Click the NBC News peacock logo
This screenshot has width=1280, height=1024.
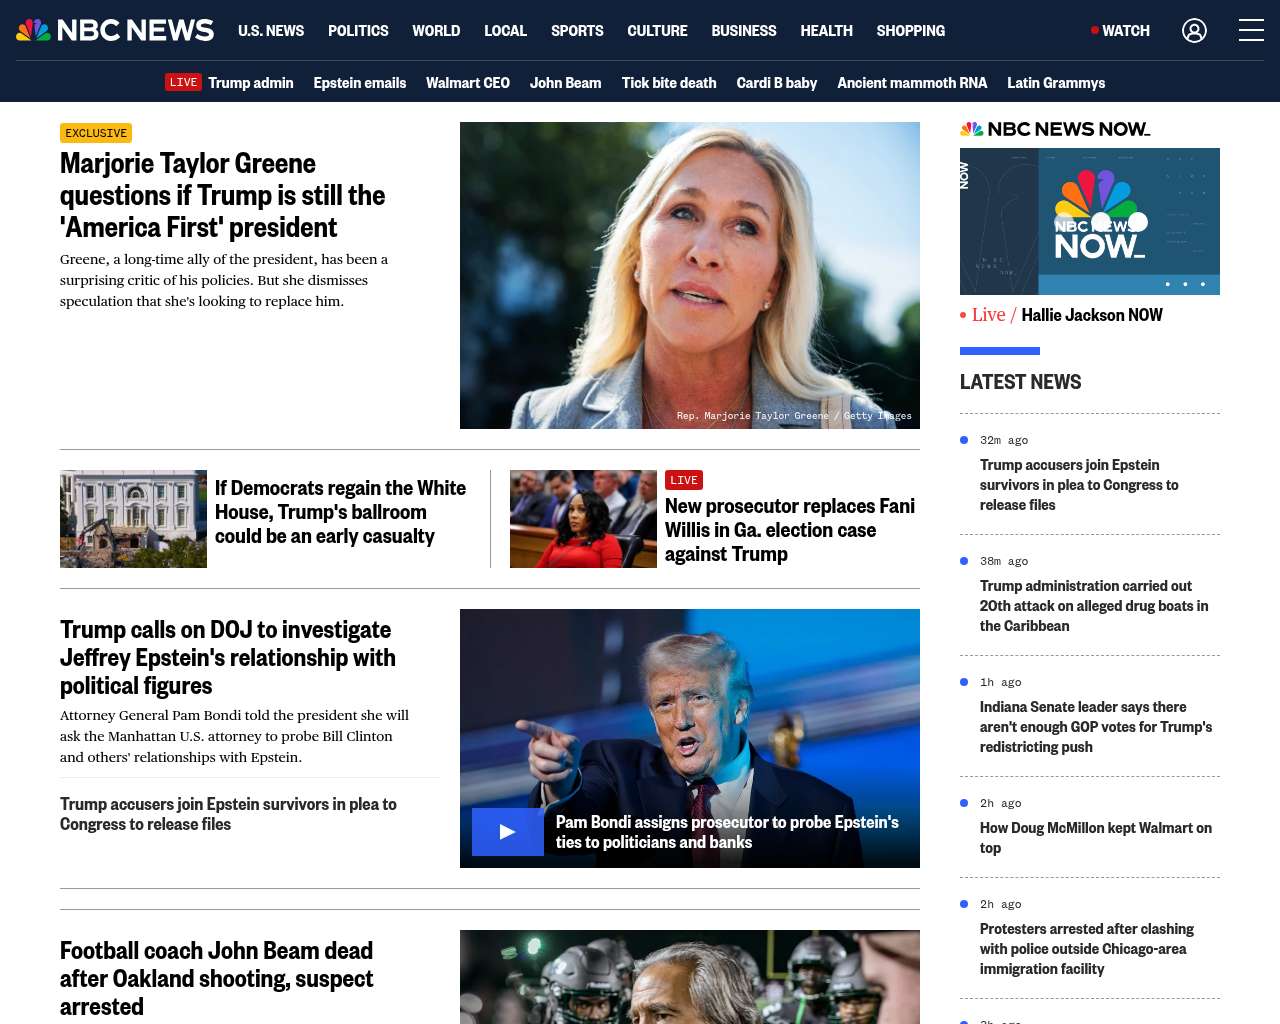(115, 30)
